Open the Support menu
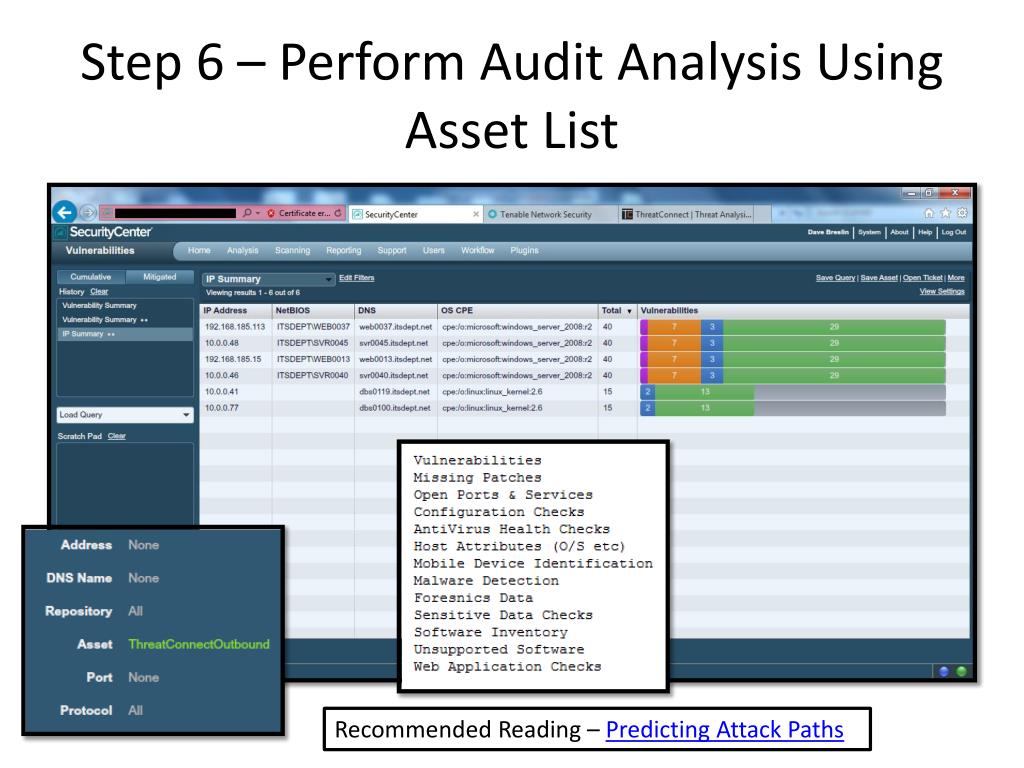The width and height of the screenshot is (1024, 768). pyautogui.click(x=392, y=251)
